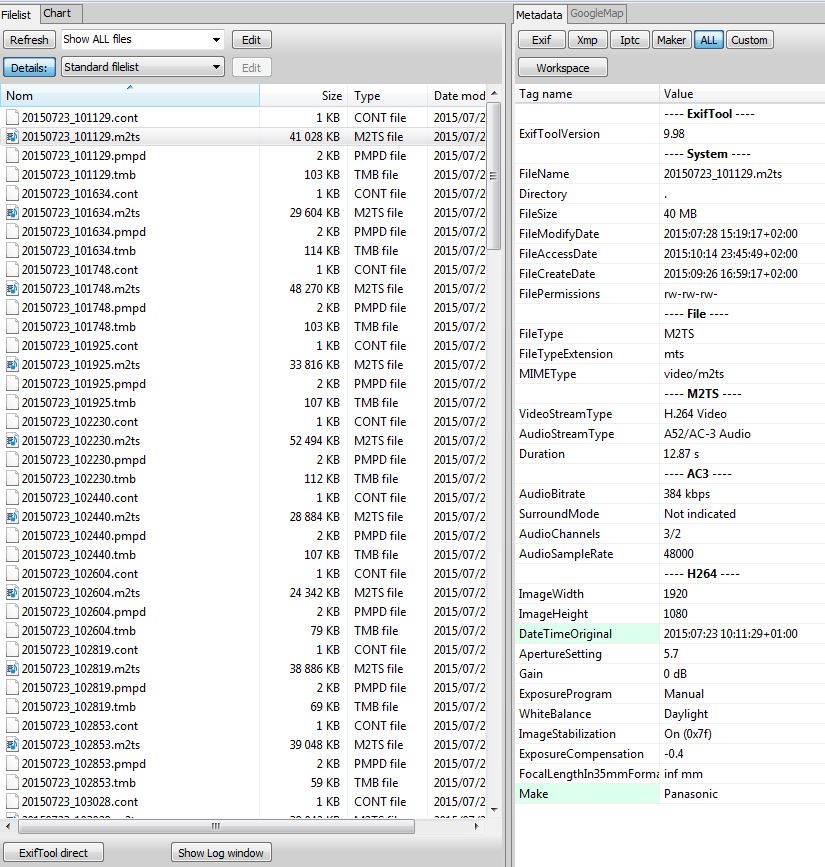Toggle the Exif metadata filter
The width and height of the screenshot is (825, 867).
(541, 40)
